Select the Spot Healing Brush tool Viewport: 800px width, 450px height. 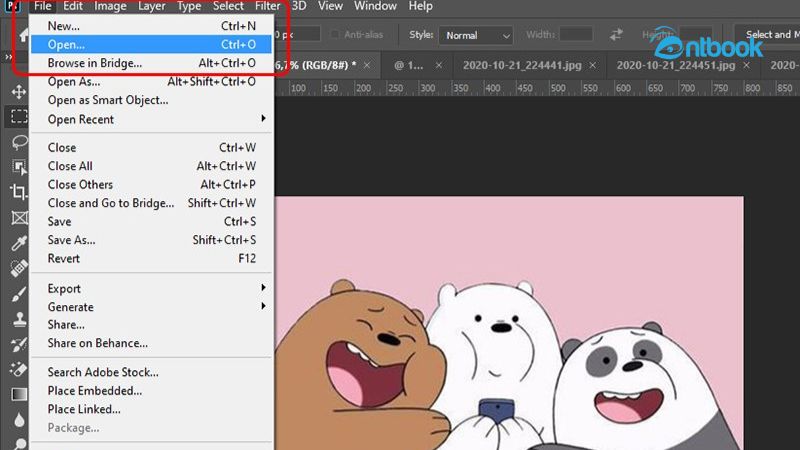click(19, 268)
